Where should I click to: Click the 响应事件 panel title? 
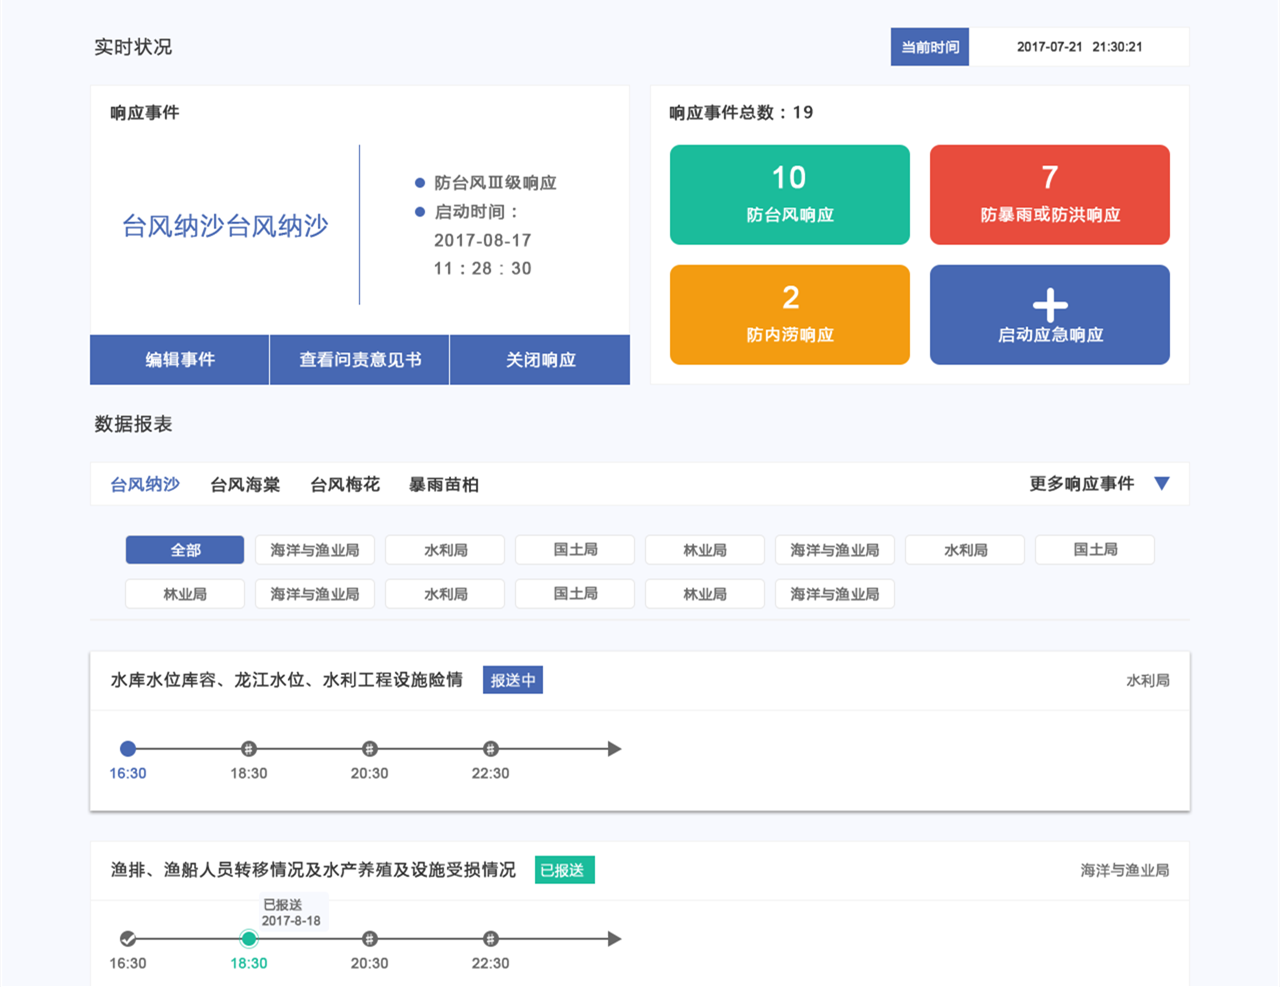(x=145, y=113)
